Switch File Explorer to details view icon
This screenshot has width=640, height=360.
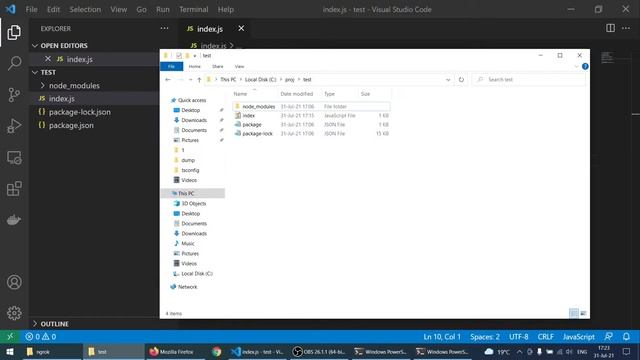[573, 313]
